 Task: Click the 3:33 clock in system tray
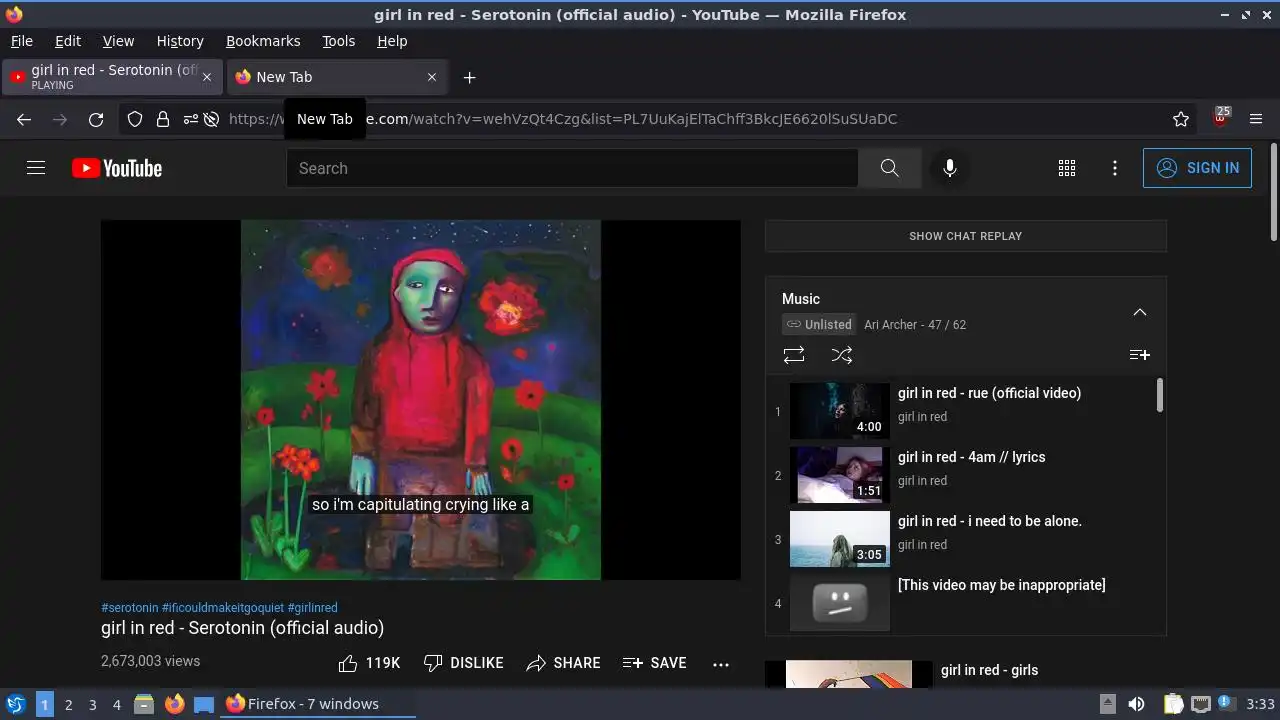point(1260,704)
